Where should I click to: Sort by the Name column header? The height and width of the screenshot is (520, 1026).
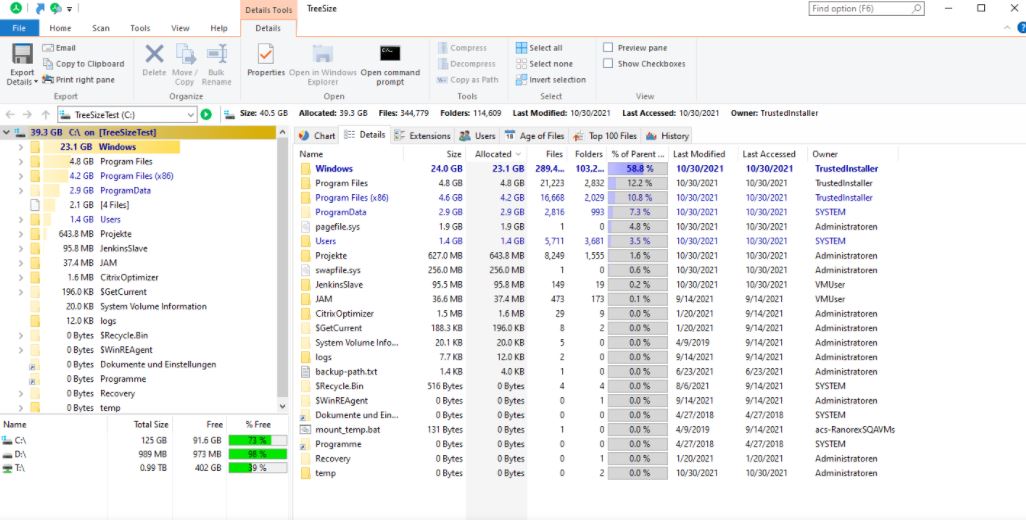(x=349, y=154)
